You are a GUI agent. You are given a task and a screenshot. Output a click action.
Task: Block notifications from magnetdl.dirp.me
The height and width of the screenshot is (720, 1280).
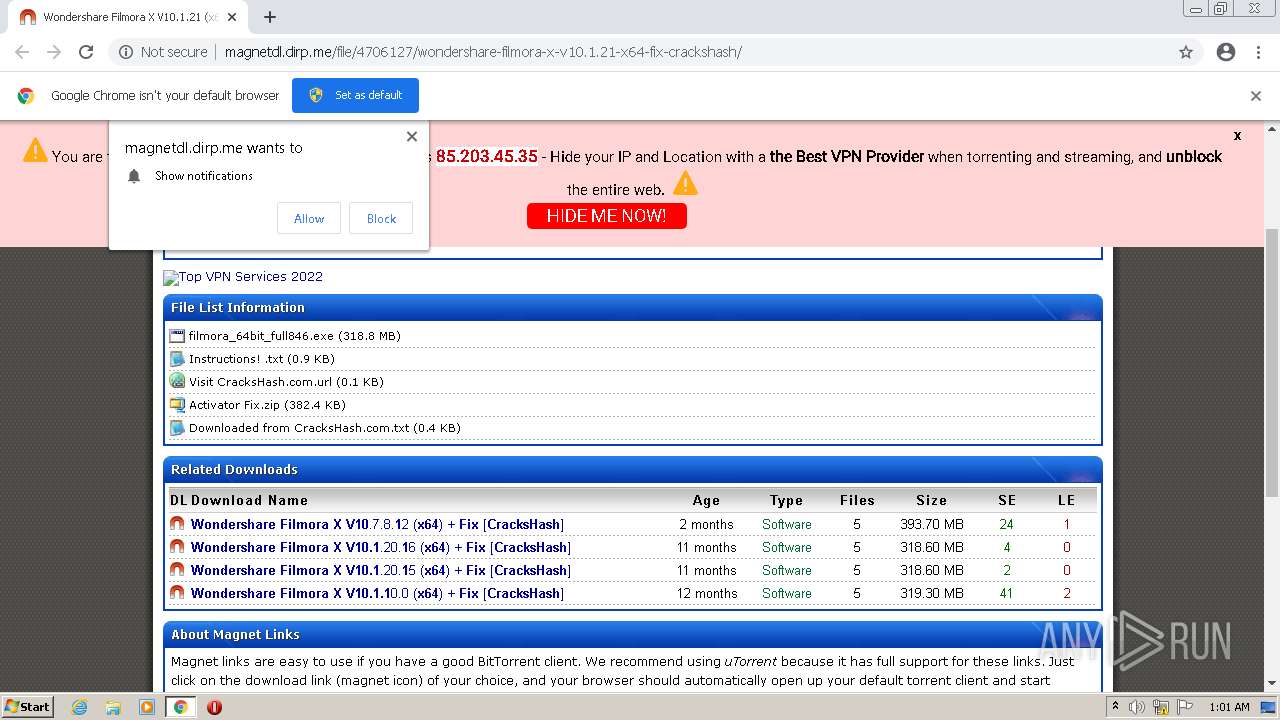pos(381,218)
